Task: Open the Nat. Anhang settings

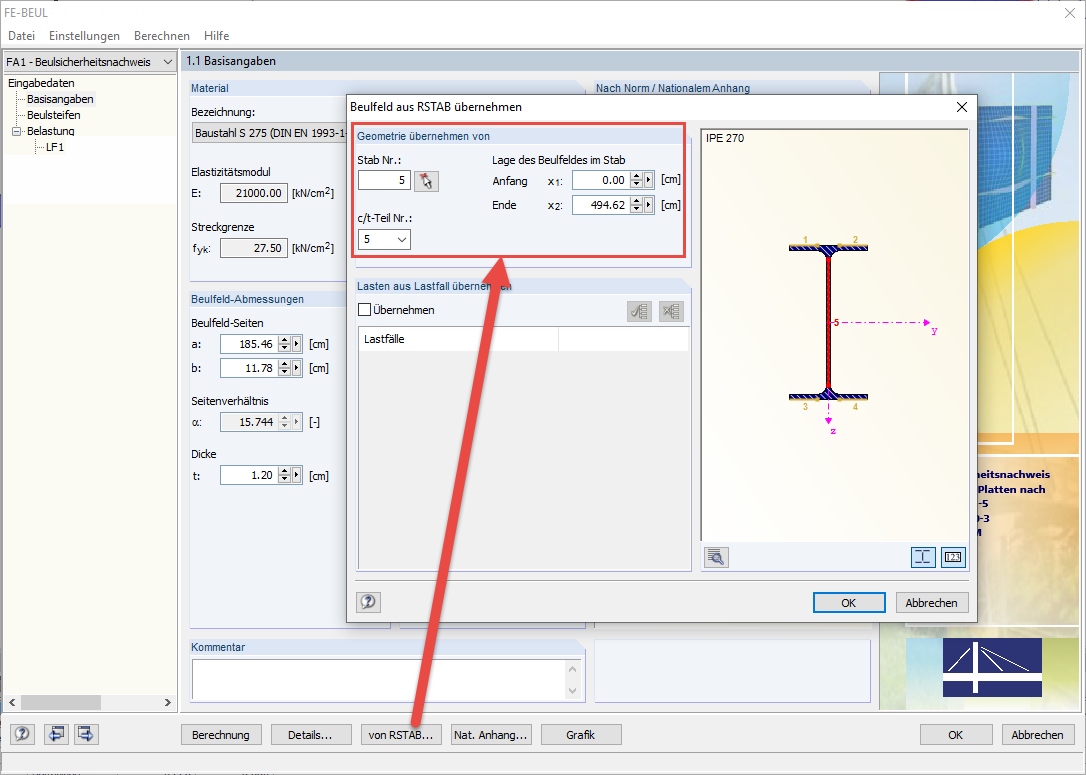Action: 491,734
